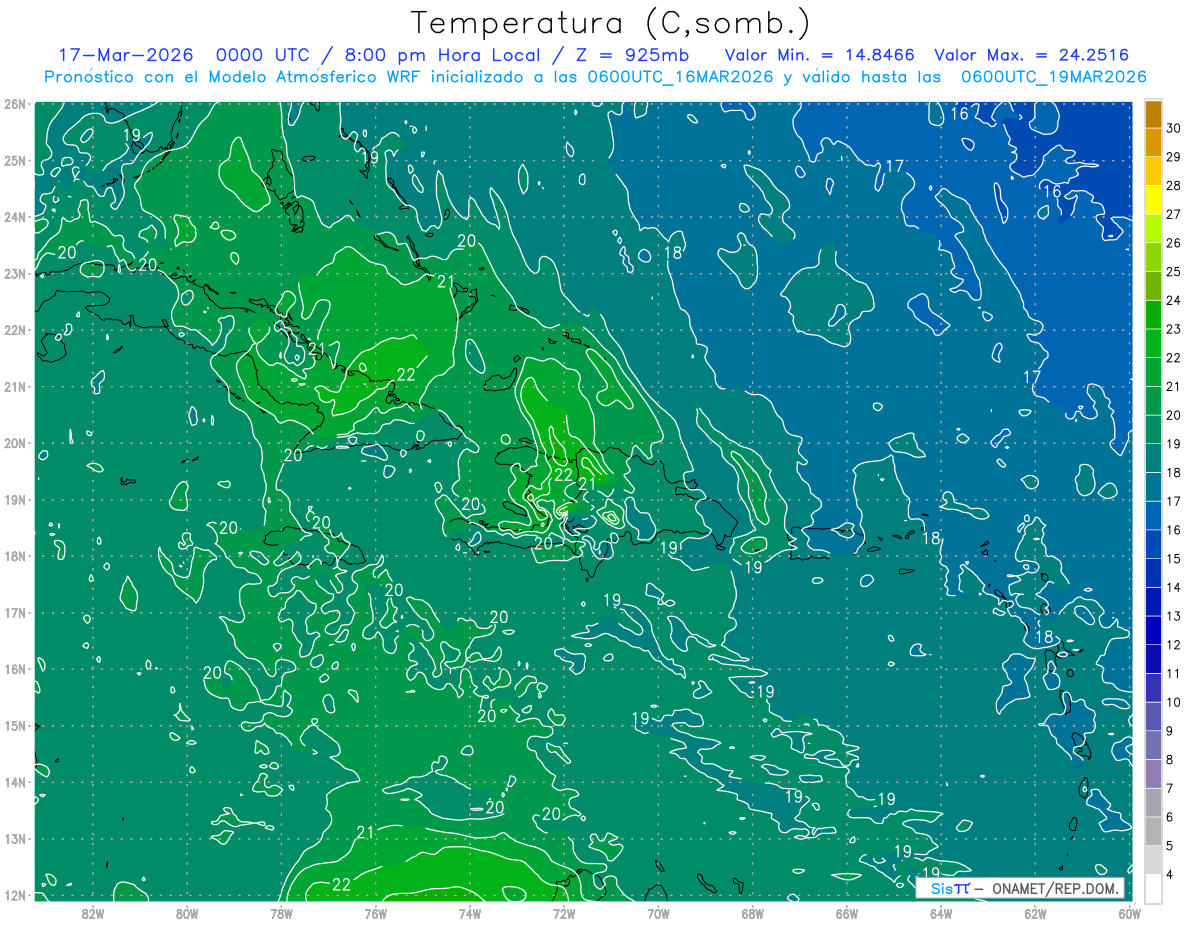Click color scale label '25'
This screenshot has height=927, width=1200.
point(1174,271)
